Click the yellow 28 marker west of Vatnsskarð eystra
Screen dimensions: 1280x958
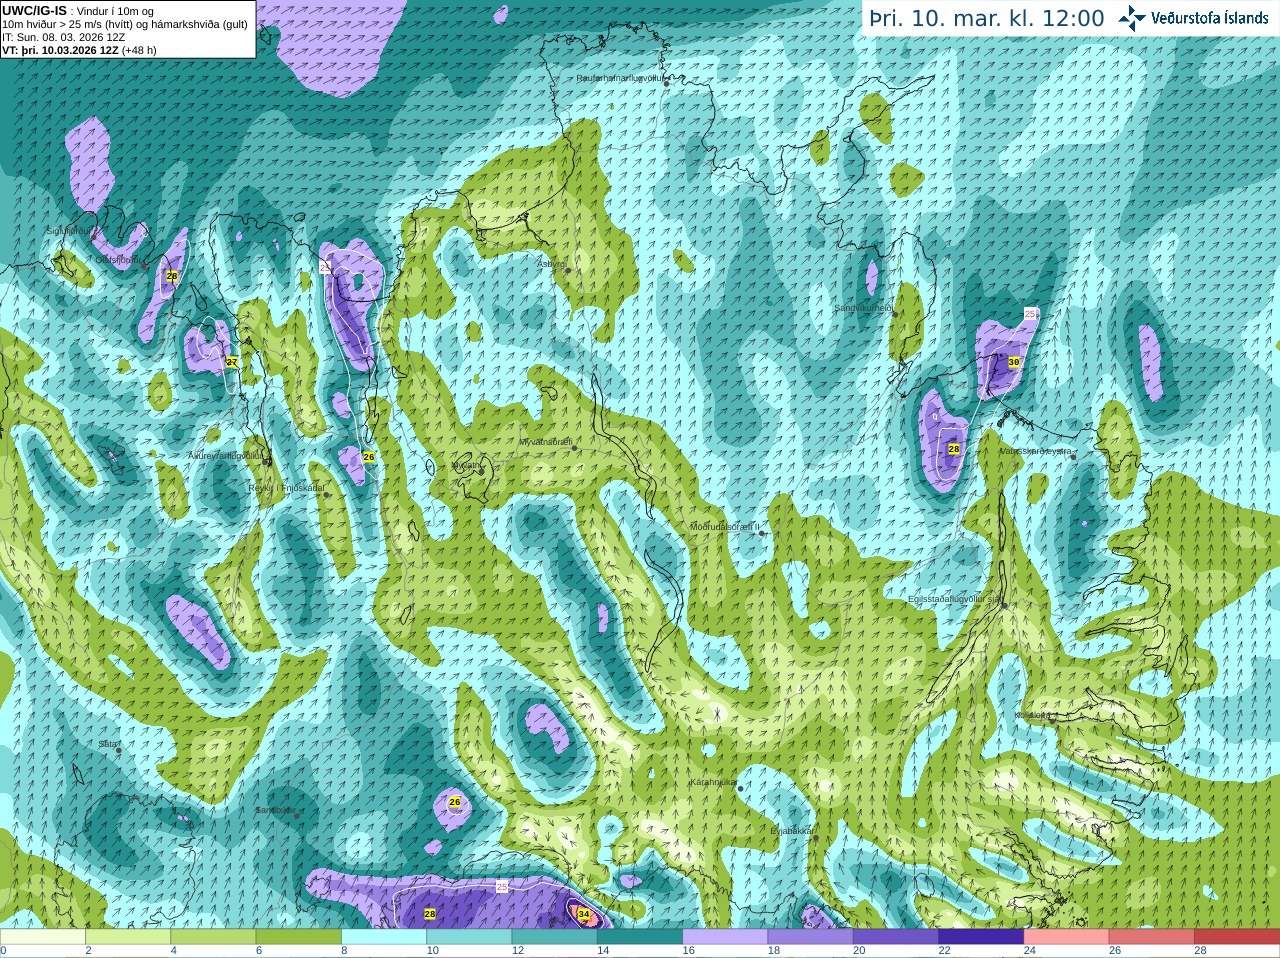(x=954, y=449)
